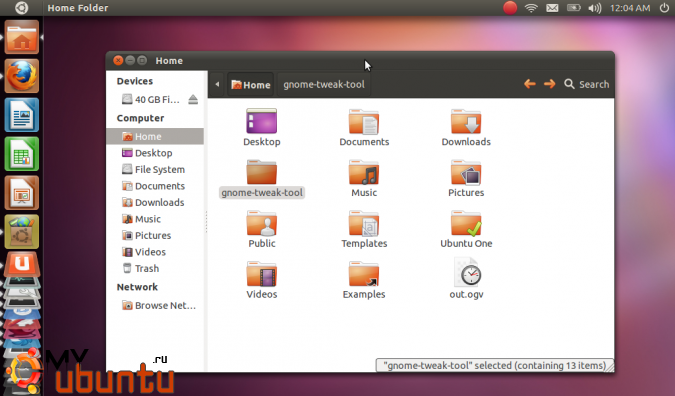Open the Videos folder in file view
Viewport: 675px width, 396px height.
pyautogui.click(x=261, y=274)
